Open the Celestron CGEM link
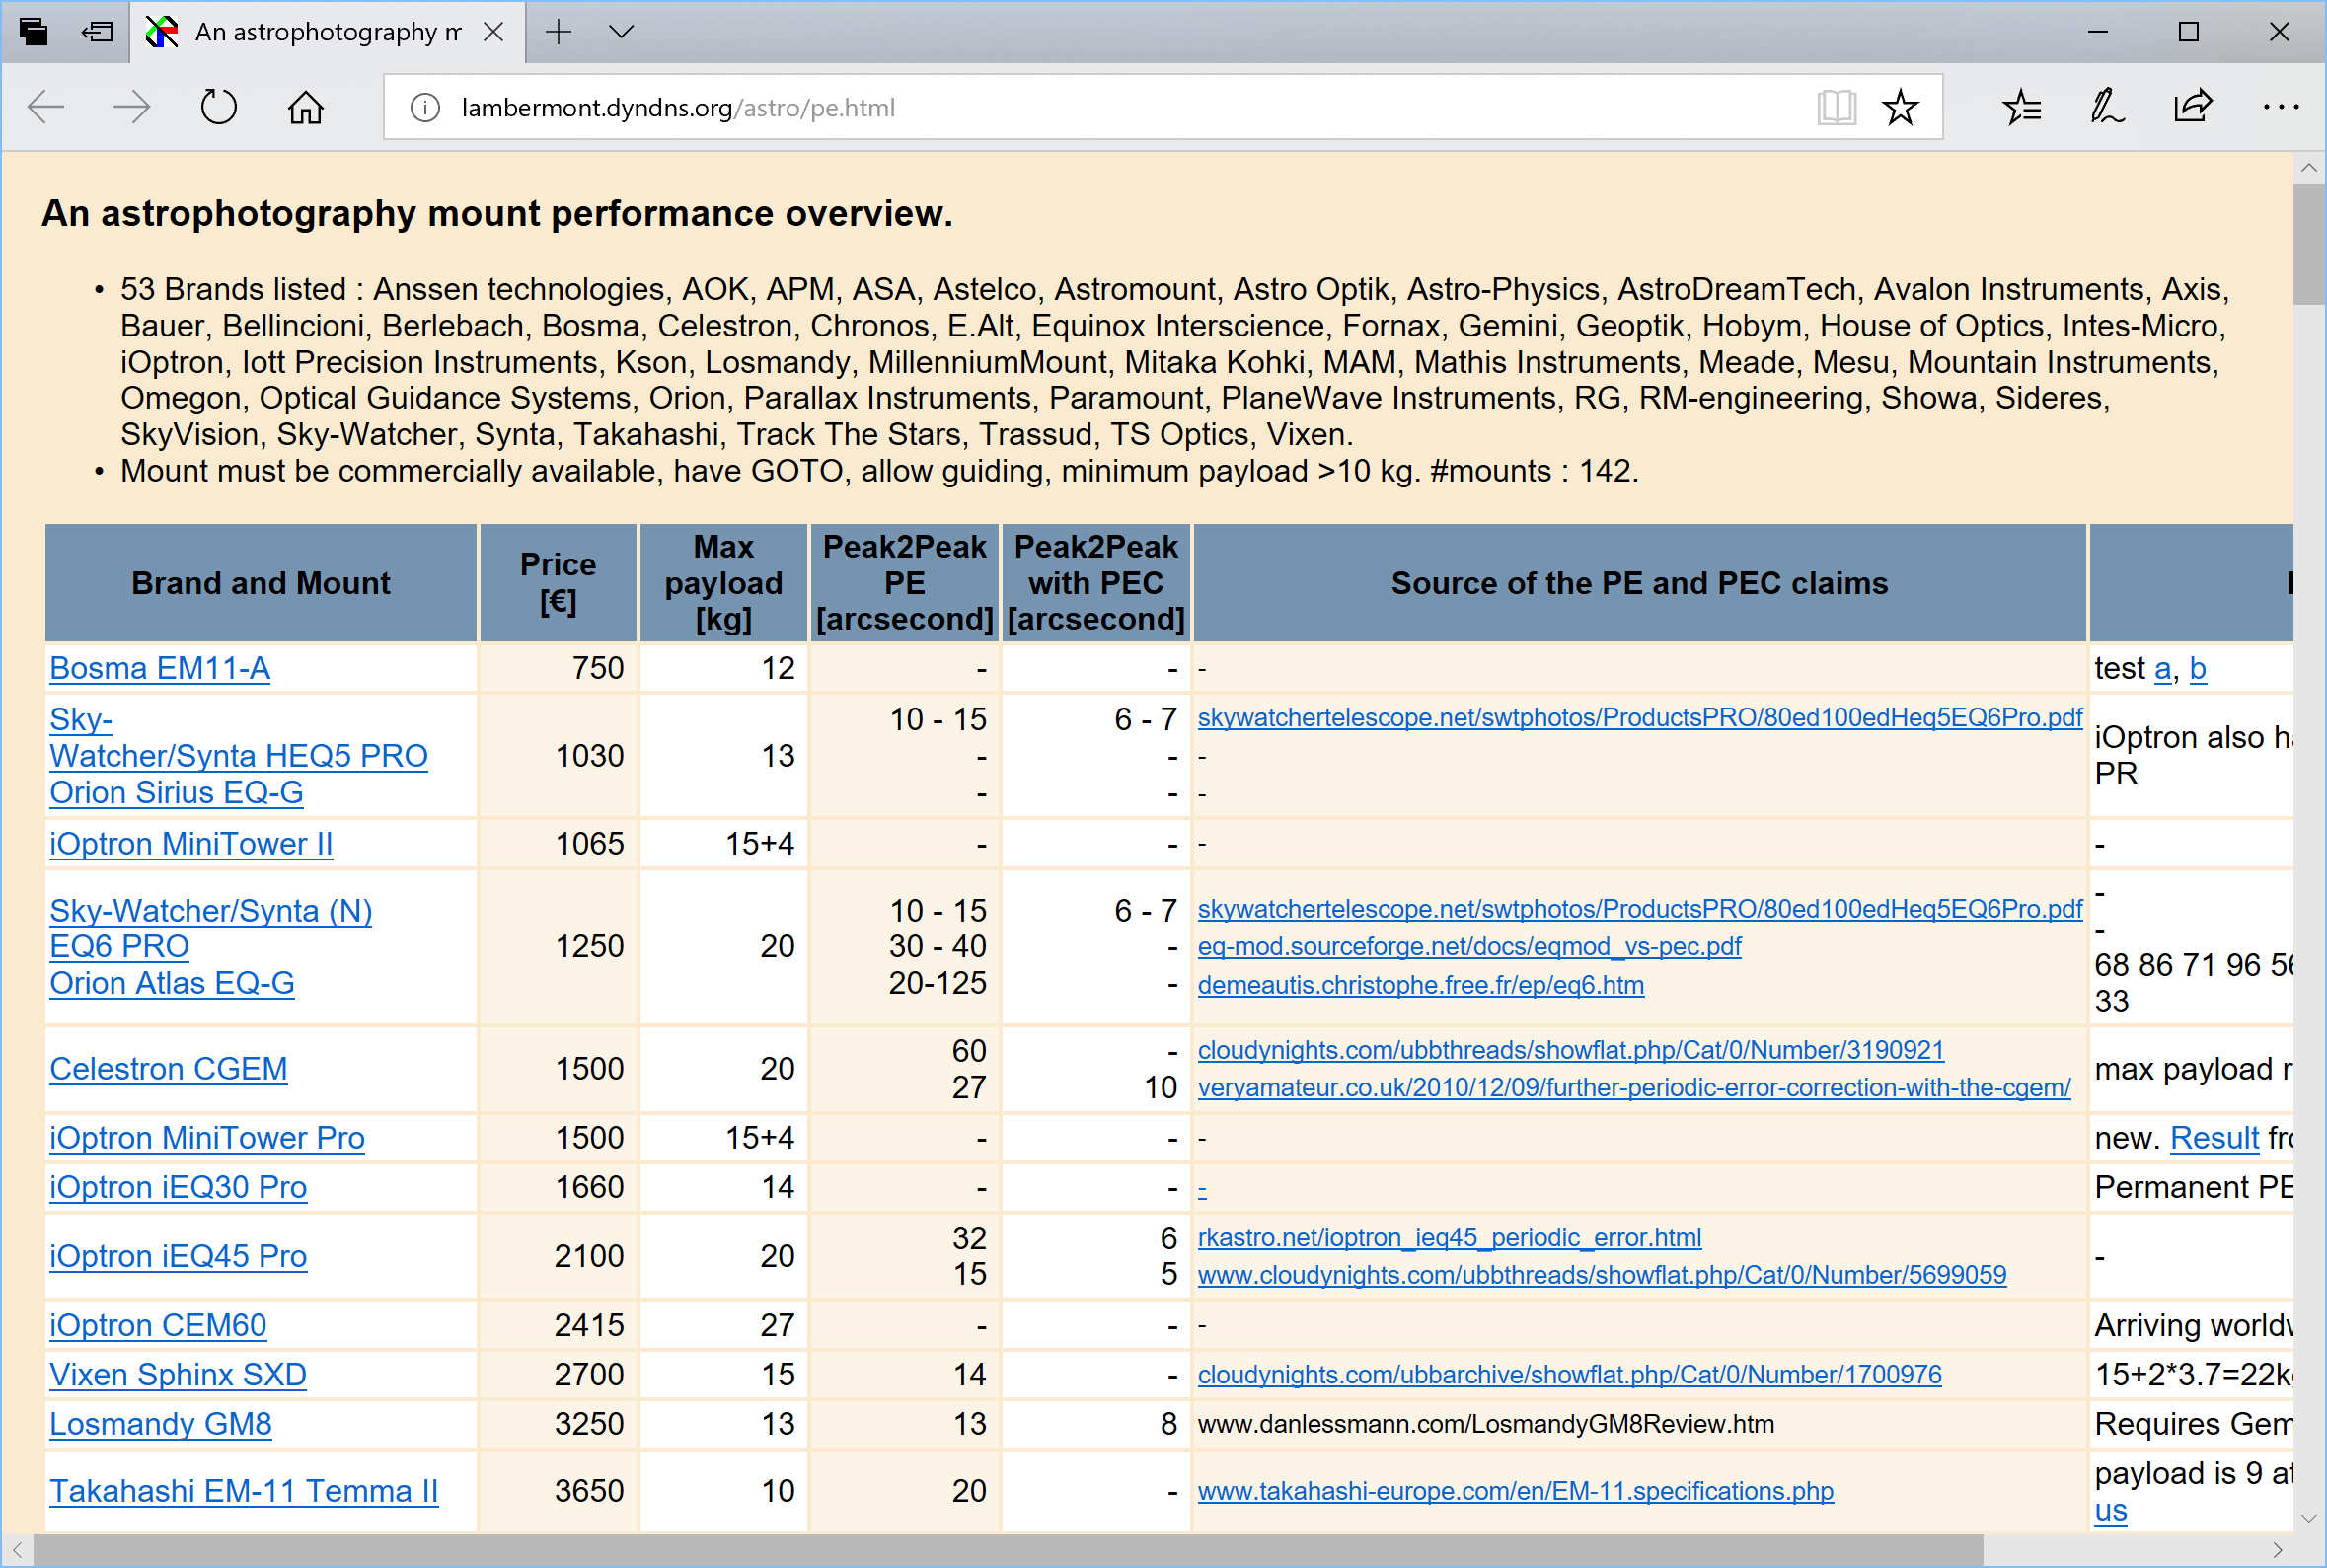2327x1568 pixels. click(169, 1069)
